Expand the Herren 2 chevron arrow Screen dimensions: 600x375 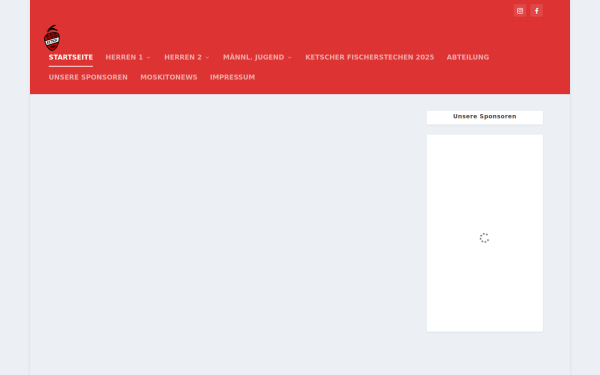click(207, 58)
